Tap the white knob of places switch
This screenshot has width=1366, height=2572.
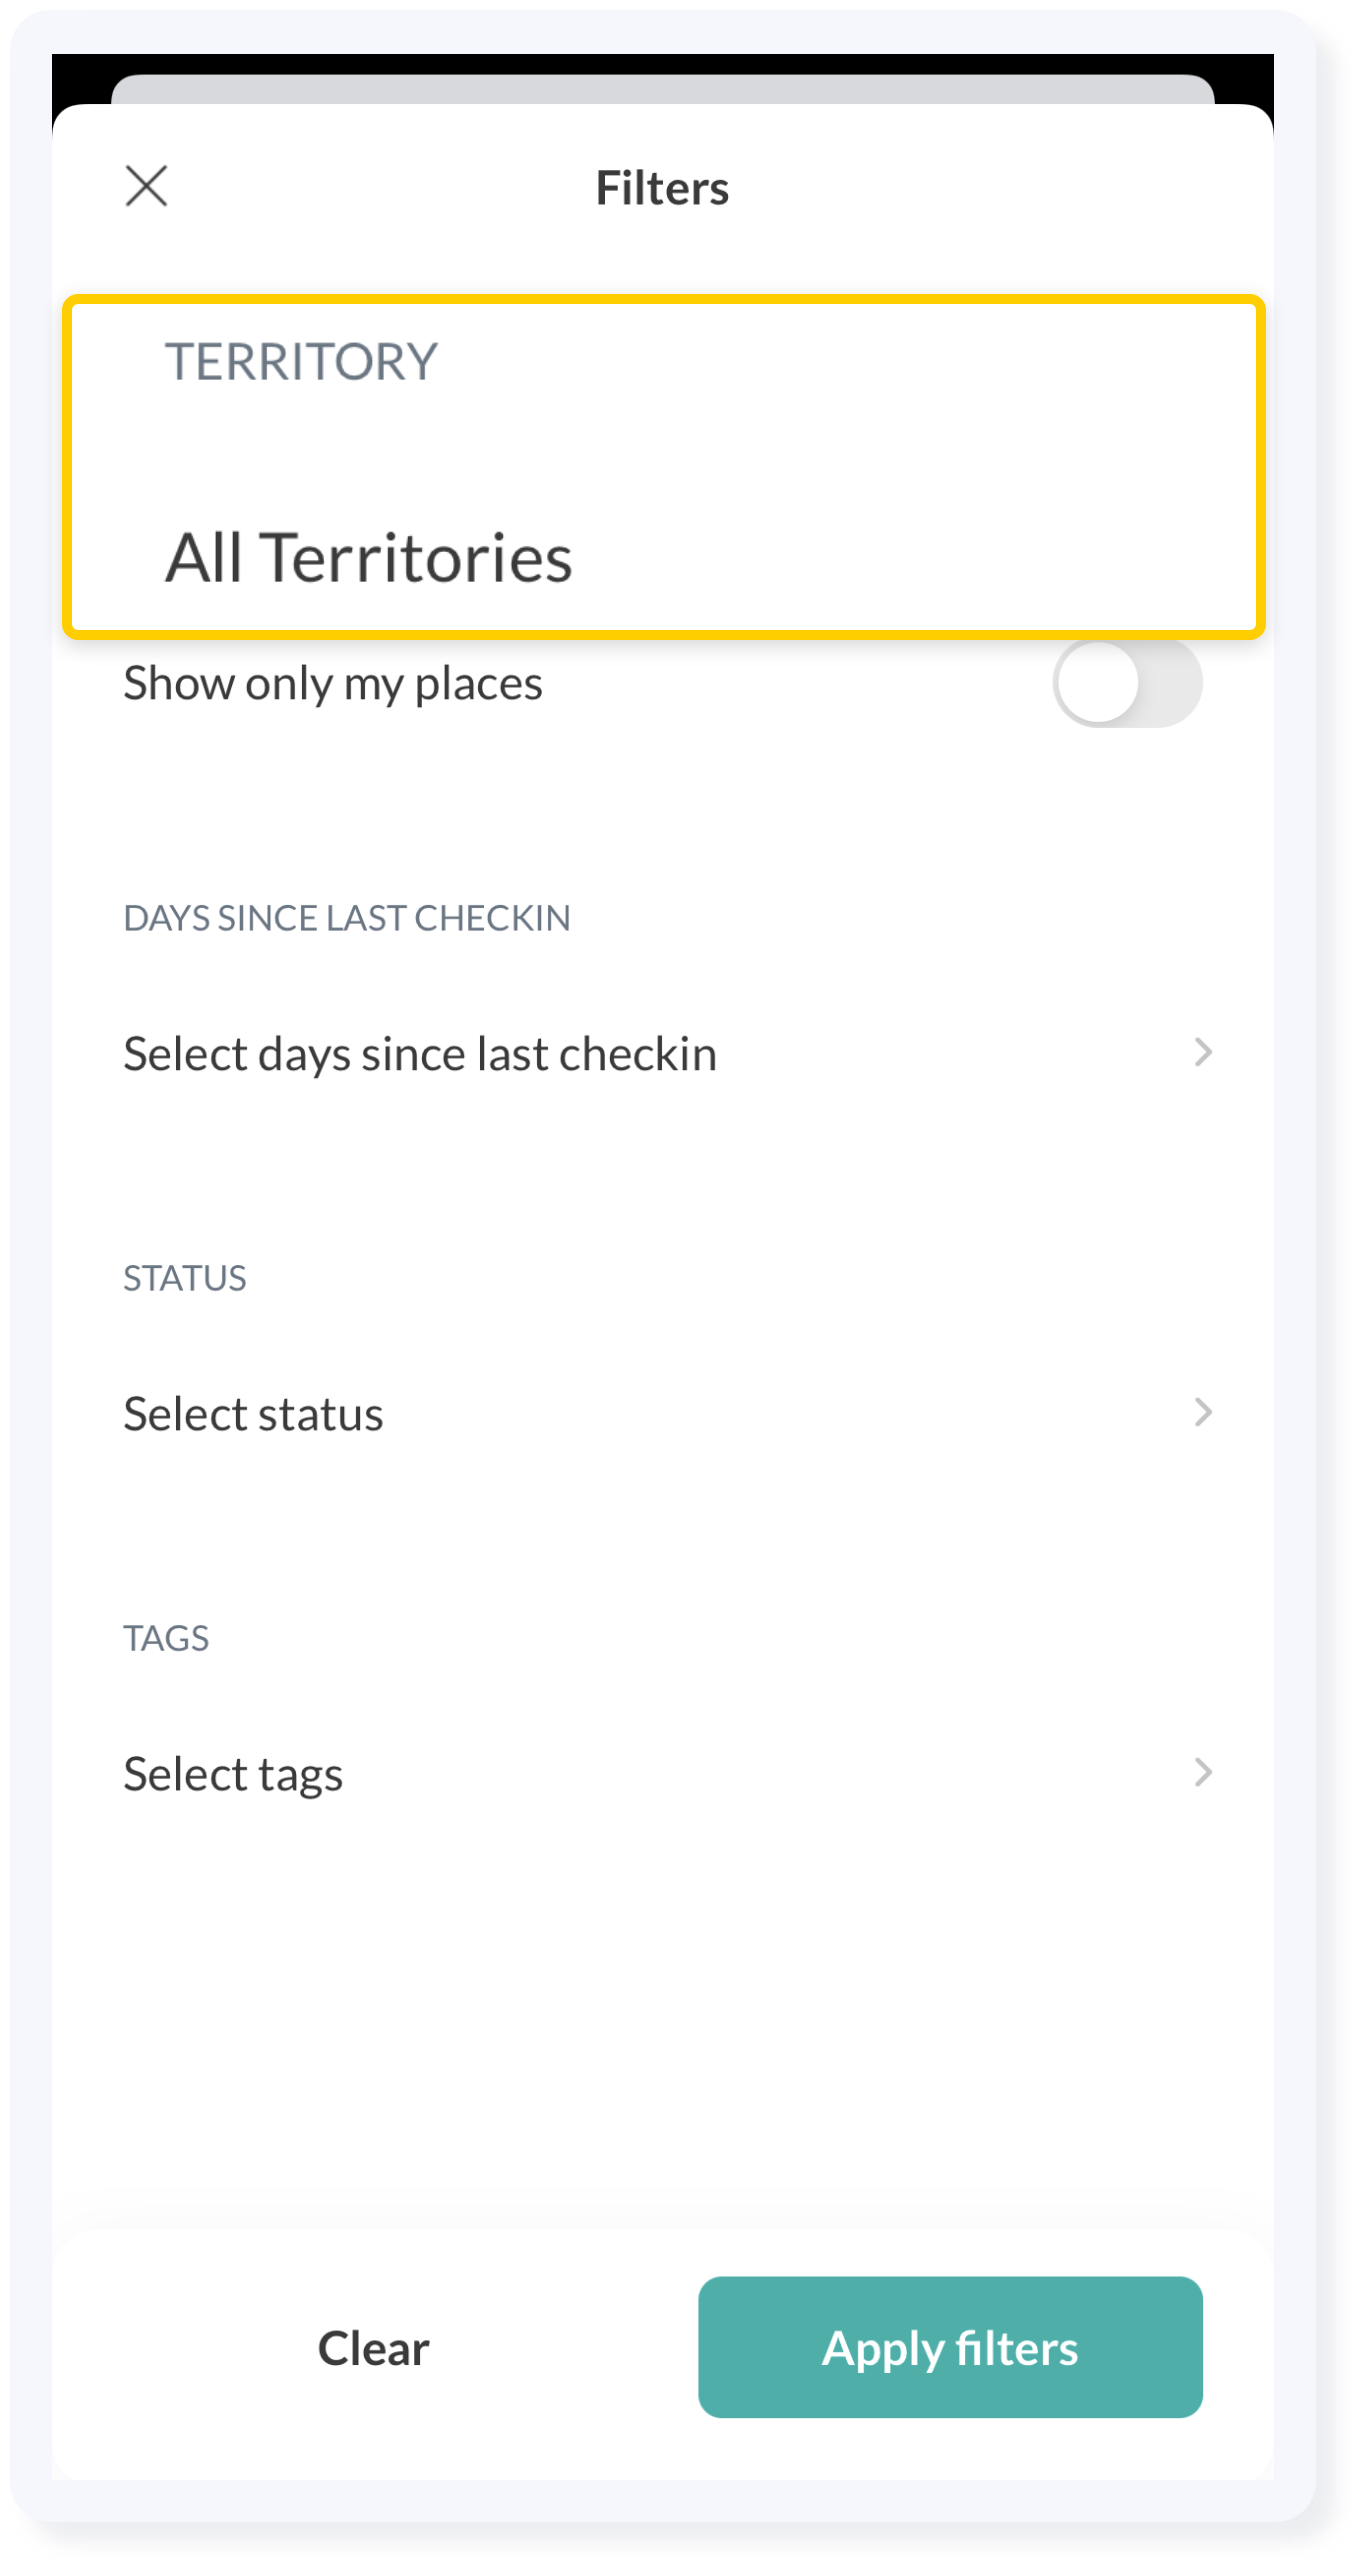coord(1098,683)
